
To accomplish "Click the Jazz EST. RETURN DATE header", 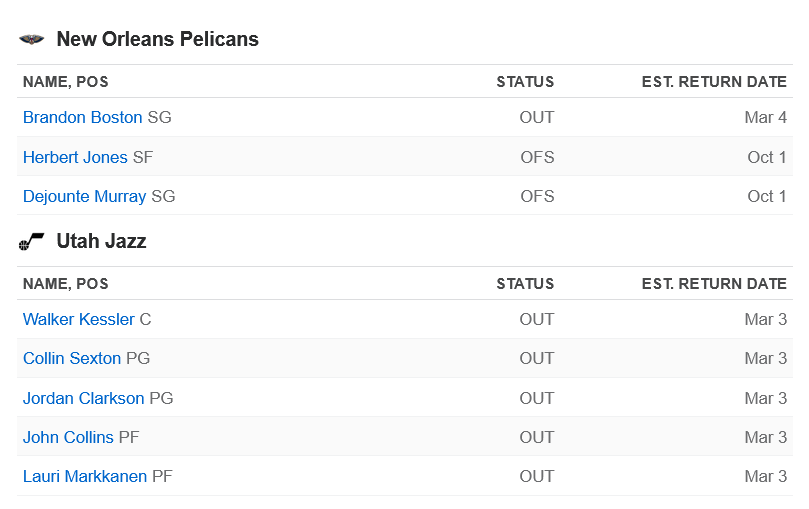I will point(714,284).
